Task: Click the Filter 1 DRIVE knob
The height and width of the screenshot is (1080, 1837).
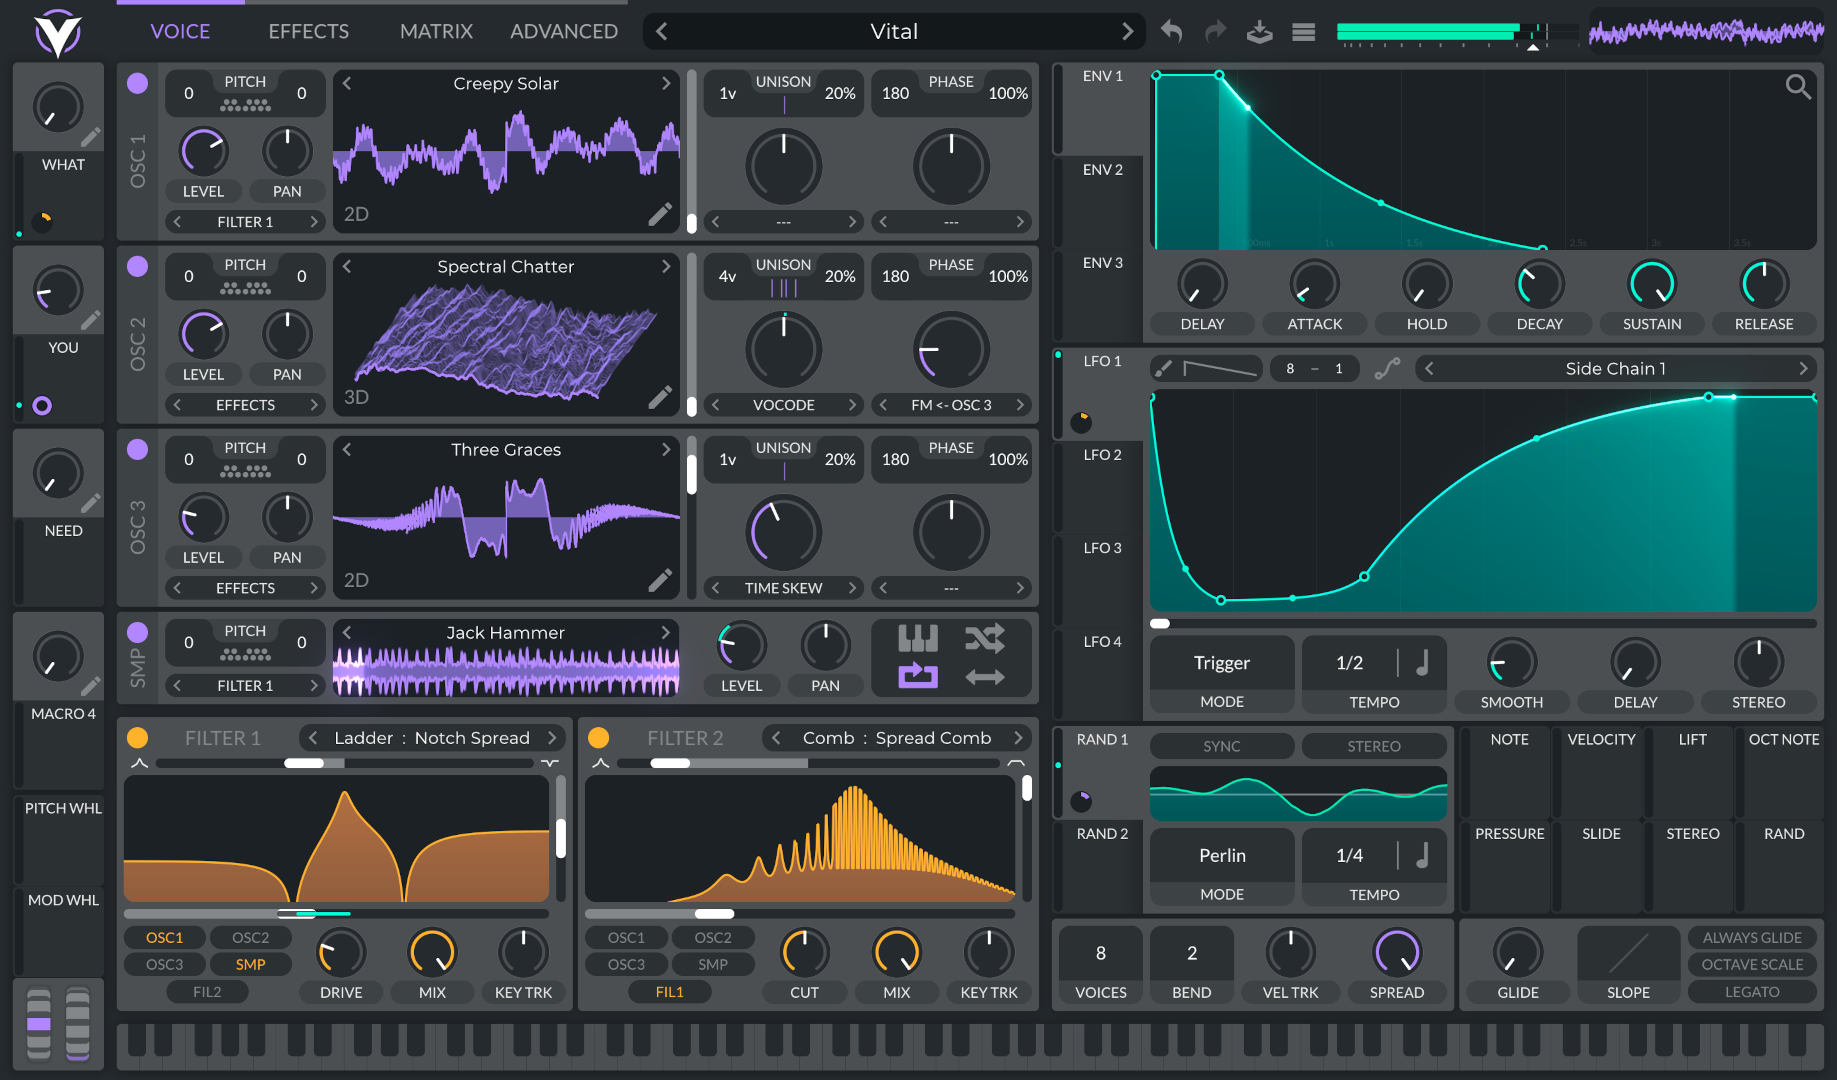Action: click(x=341, y=953)
